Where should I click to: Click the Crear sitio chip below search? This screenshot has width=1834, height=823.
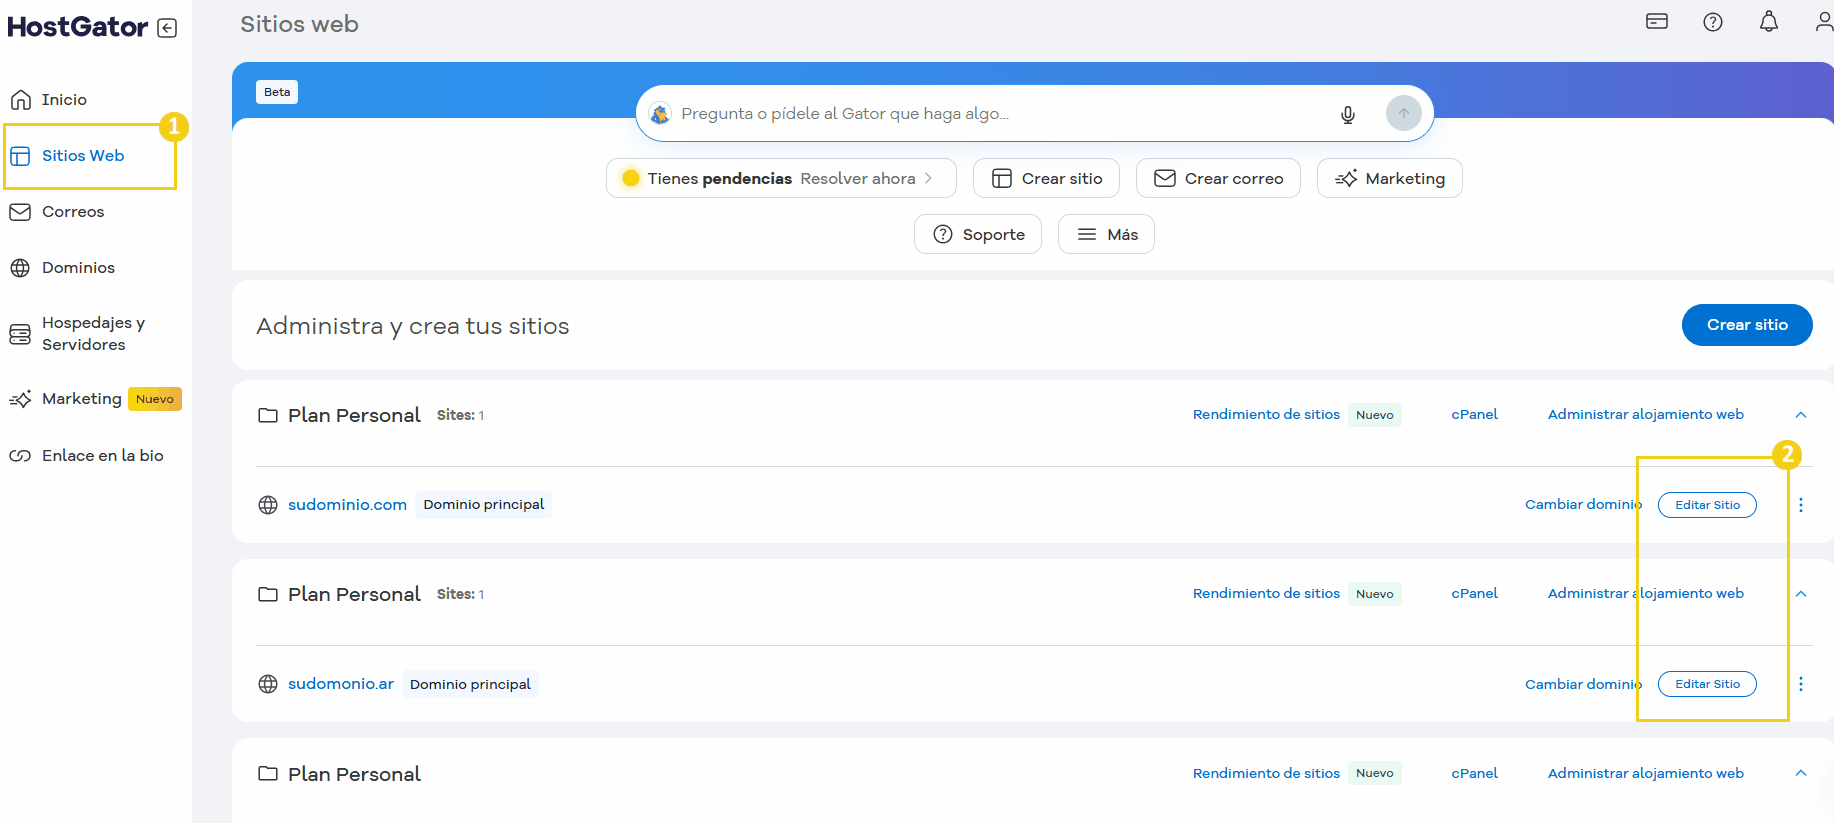(1046, 178)
